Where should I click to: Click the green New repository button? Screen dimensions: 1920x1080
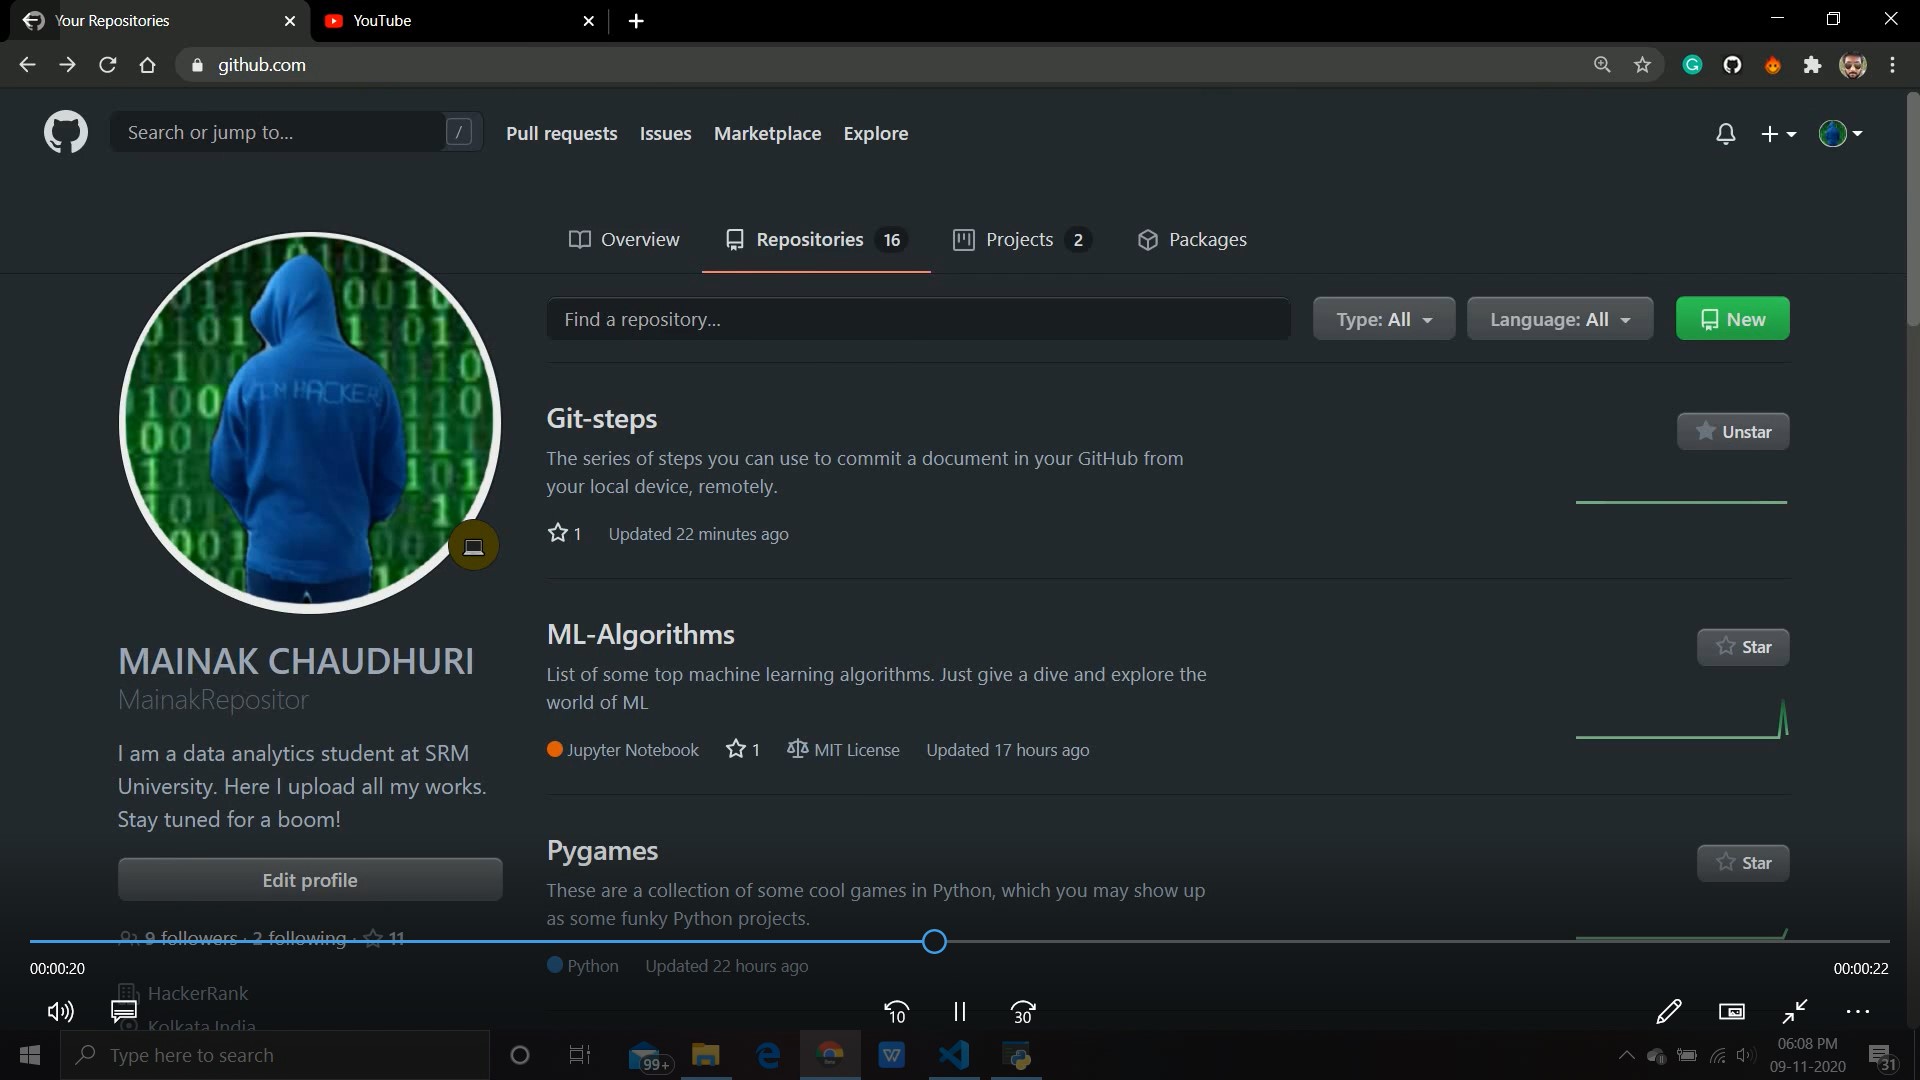(x=1732, y=320)
